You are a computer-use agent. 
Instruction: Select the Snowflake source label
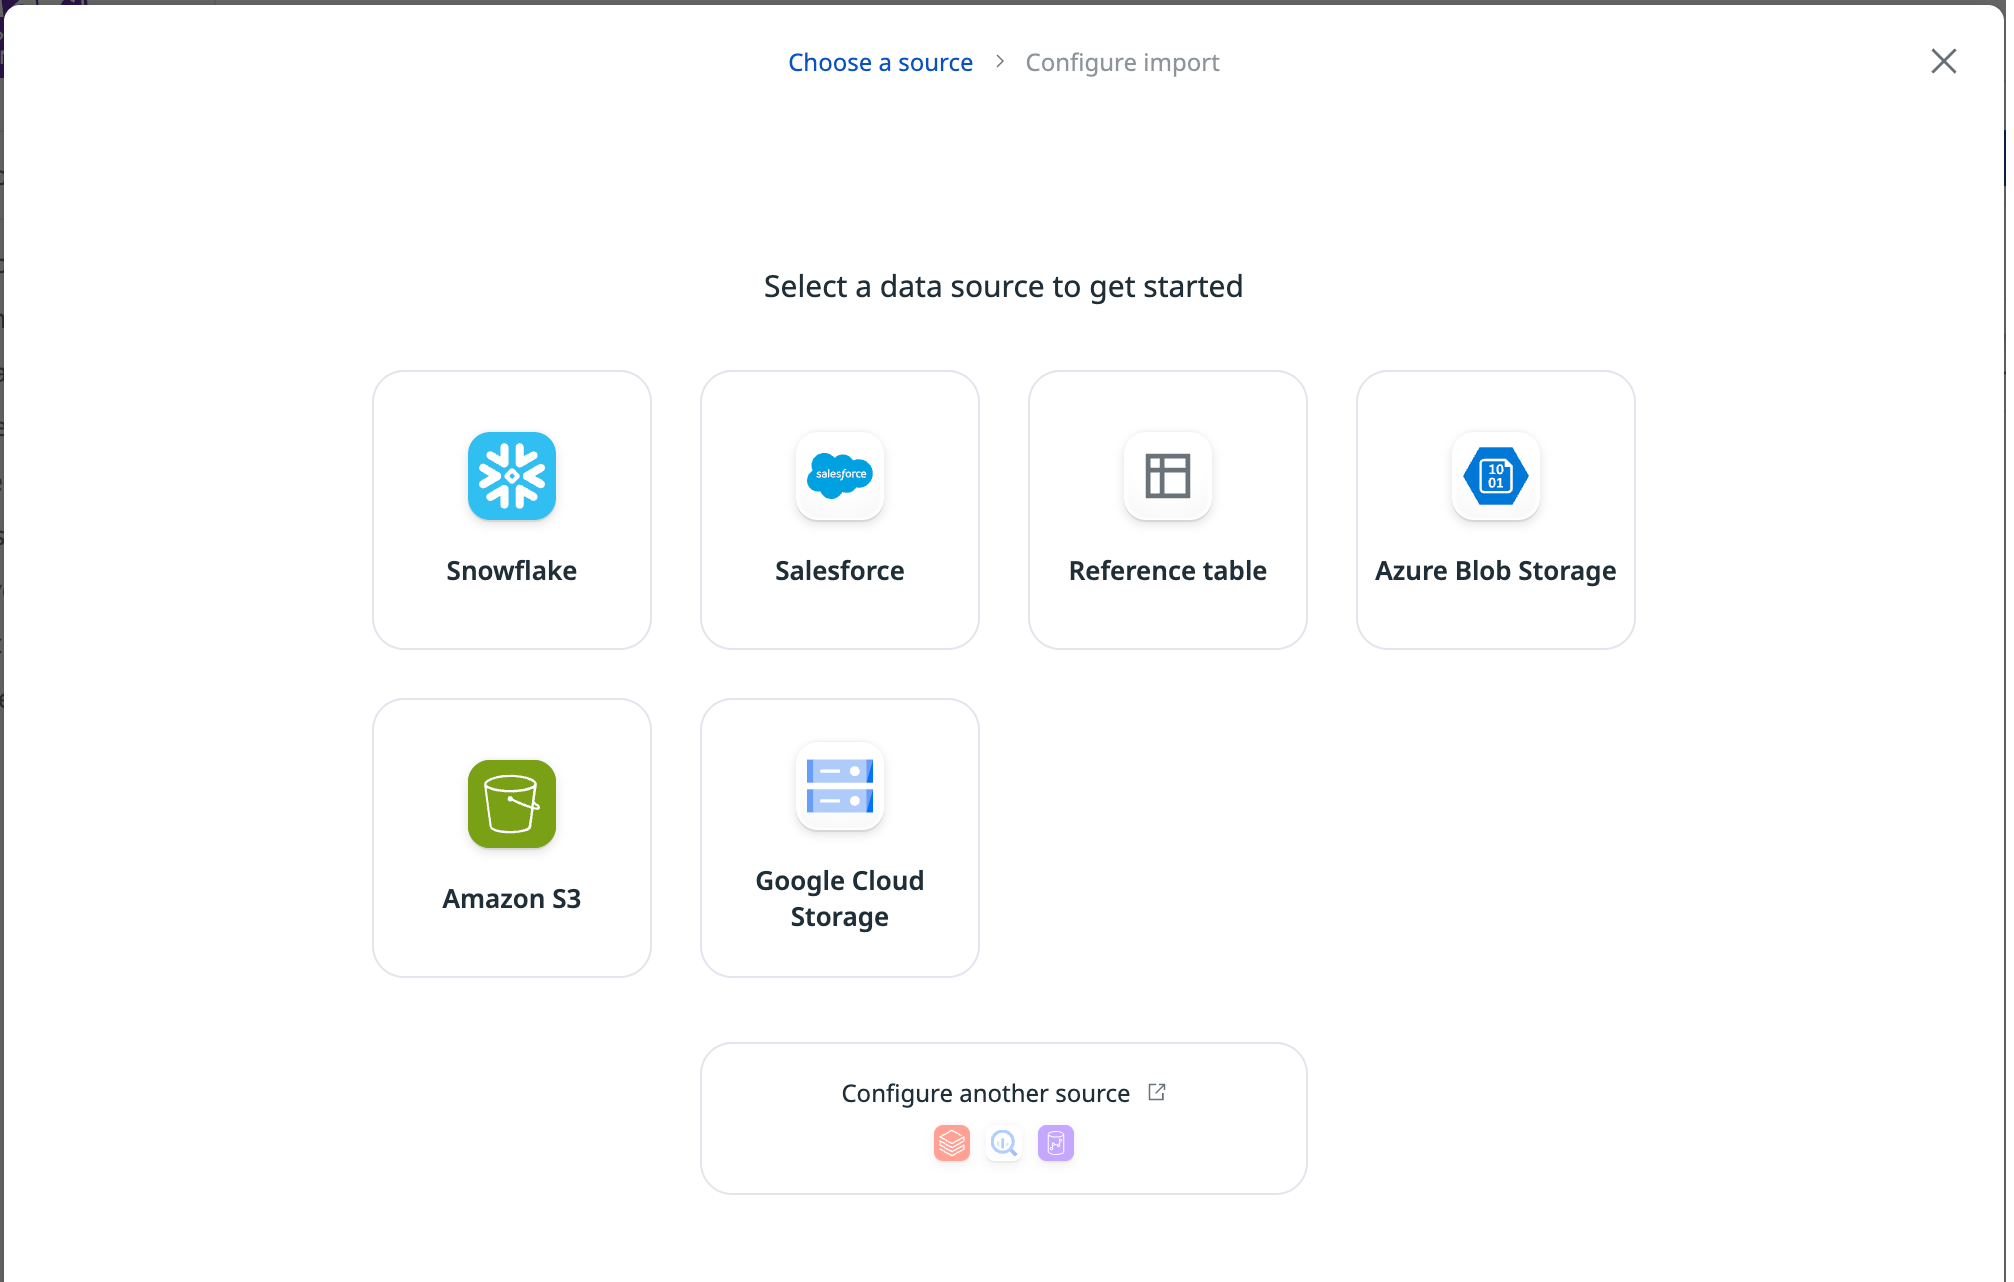tap(511, 571)
